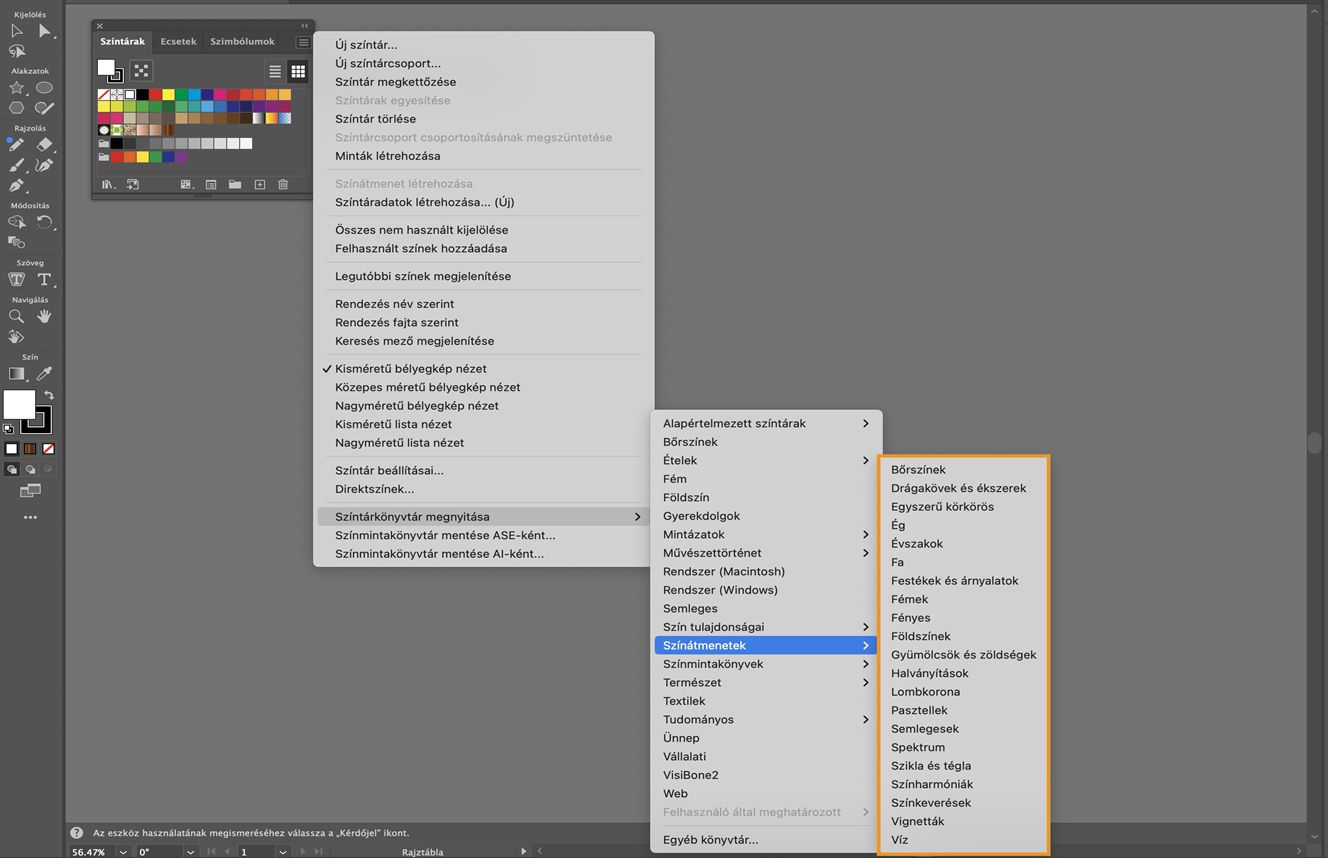Select the Star tool

pyautogui.click(x=17, y=88)
